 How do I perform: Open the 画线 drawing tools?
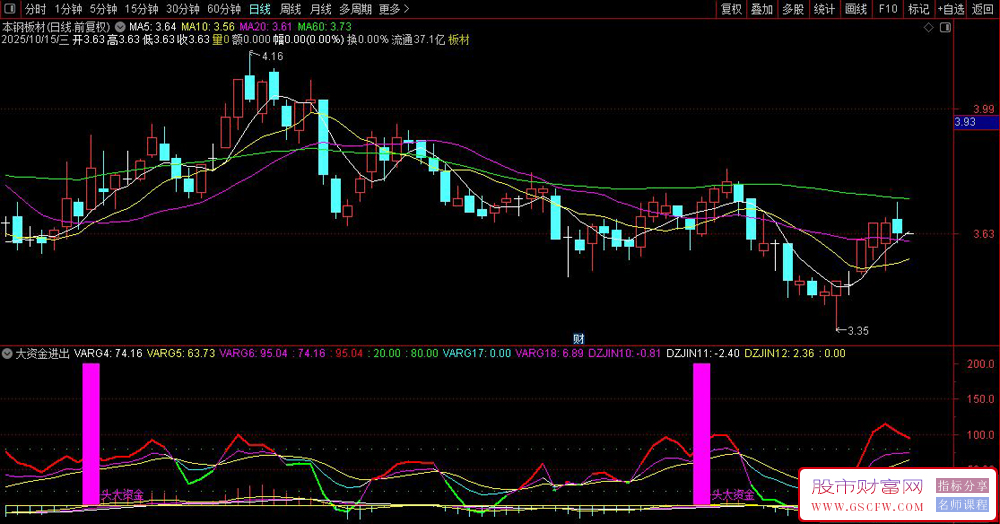[856, 9]
